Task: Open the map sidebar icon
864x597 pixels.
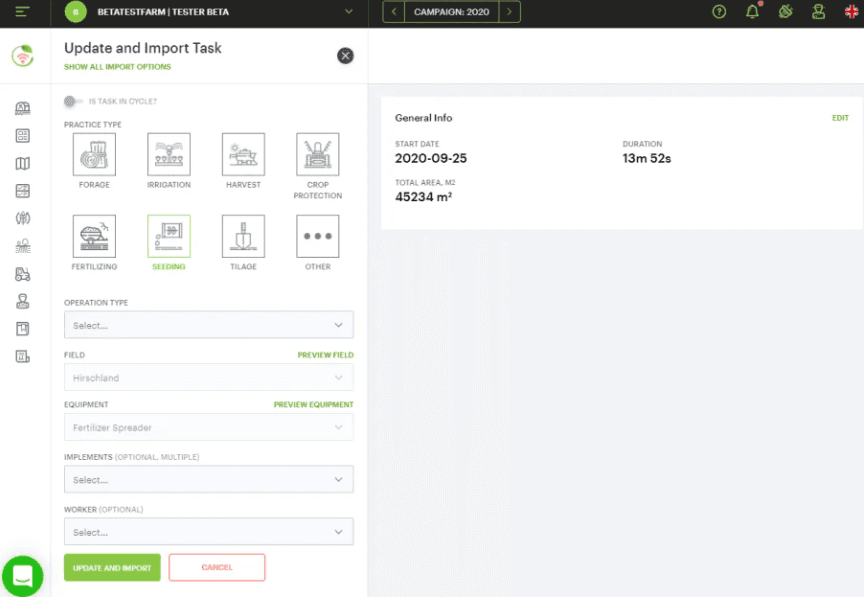Action: (23, 163)
